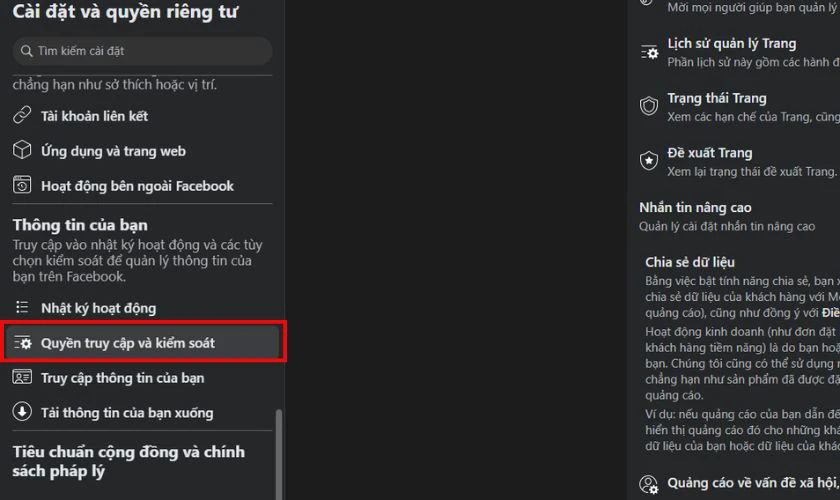840x500 pixels.
Task: Click the sidebar vertical scrollbar
Action: (279, 454)
